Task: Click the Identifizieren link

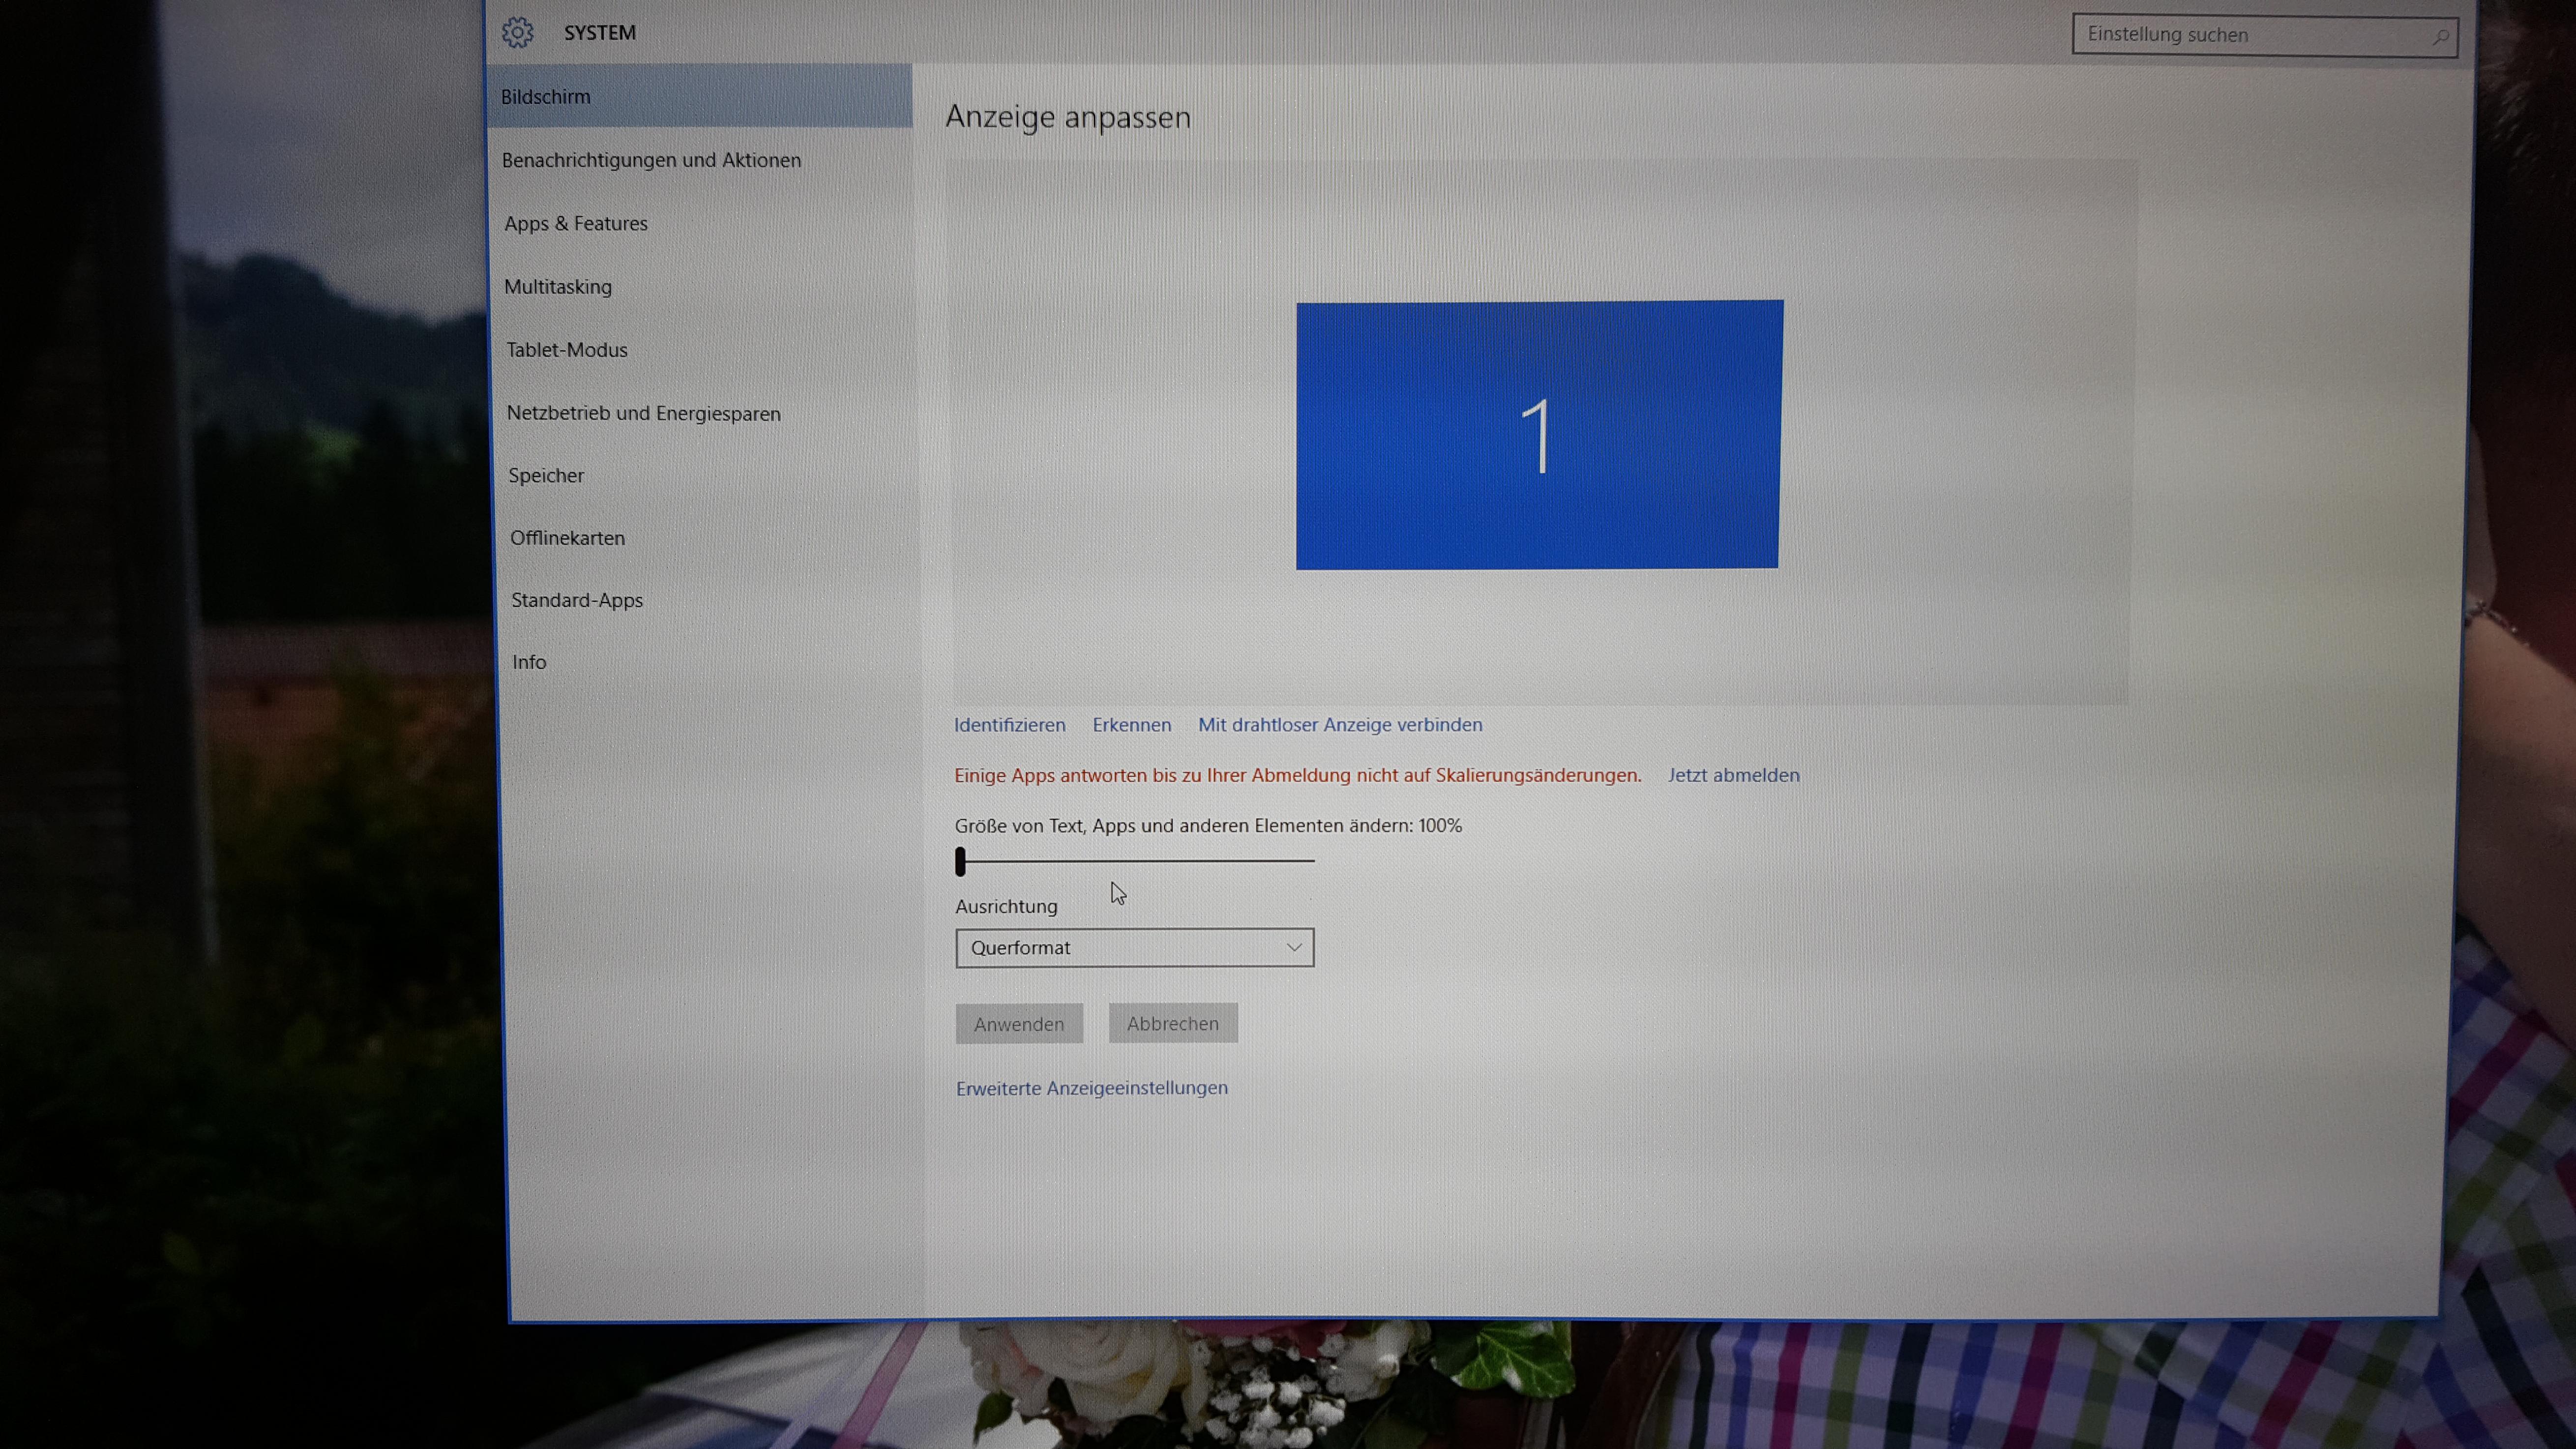Action: click(x=1009, y=725)
